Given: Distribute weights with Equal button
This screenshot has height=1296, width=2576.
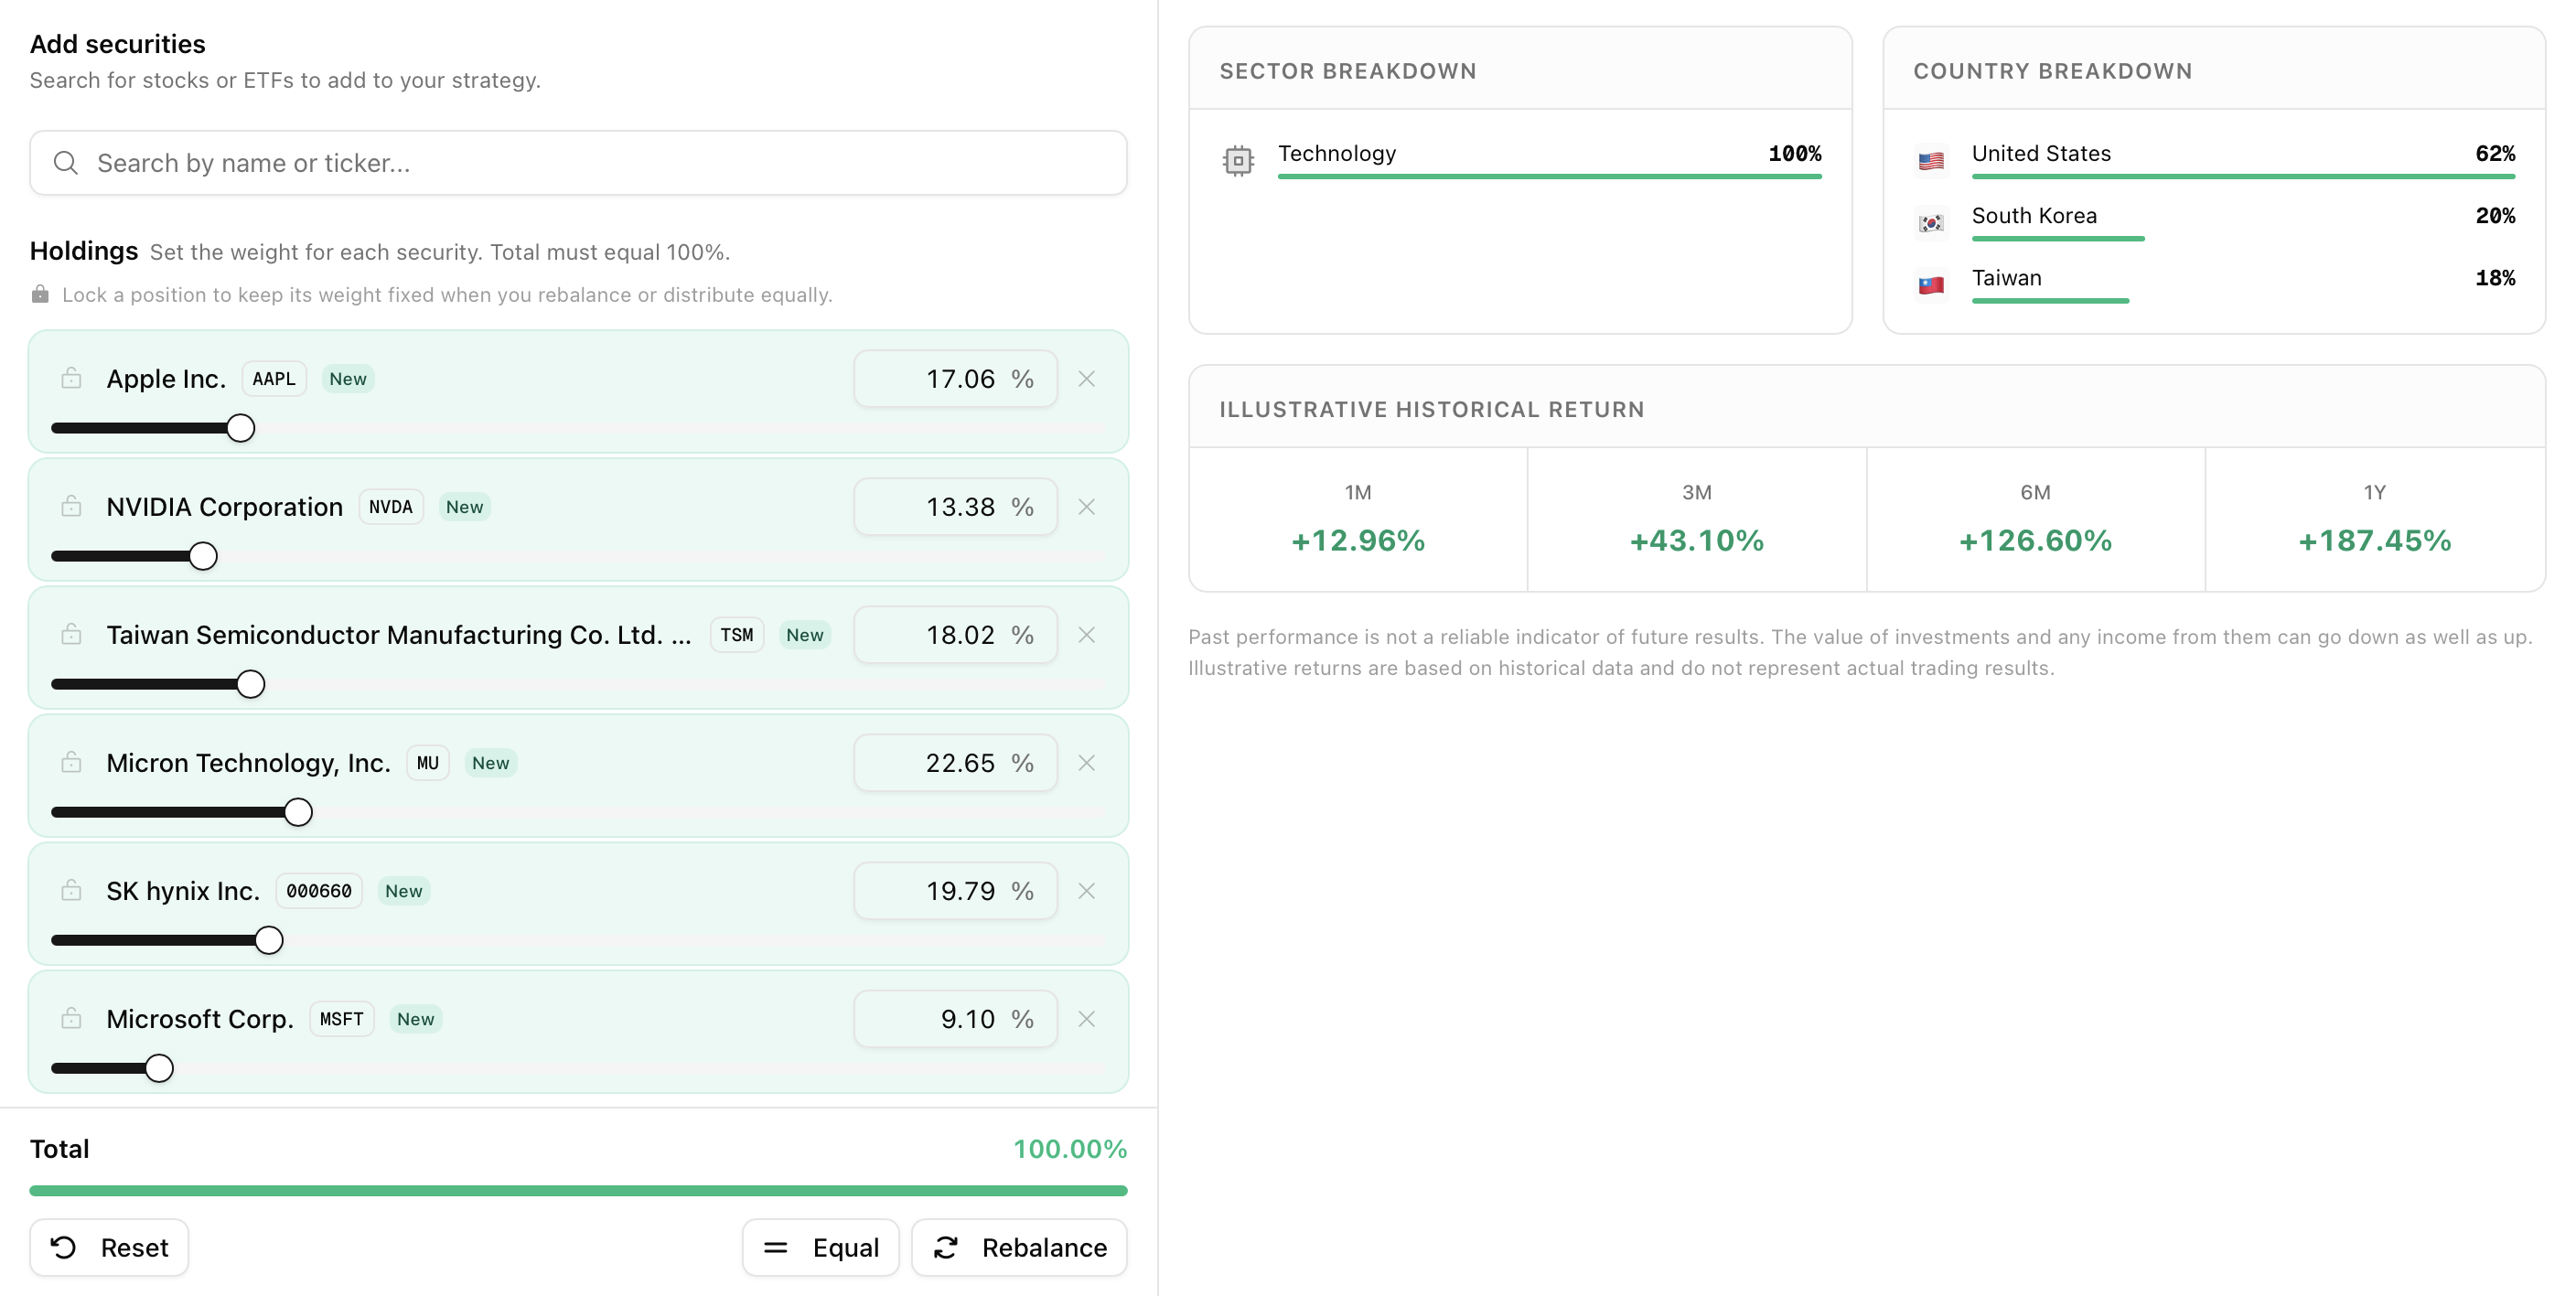Looking at the screenshot, I should (821, 1247).
